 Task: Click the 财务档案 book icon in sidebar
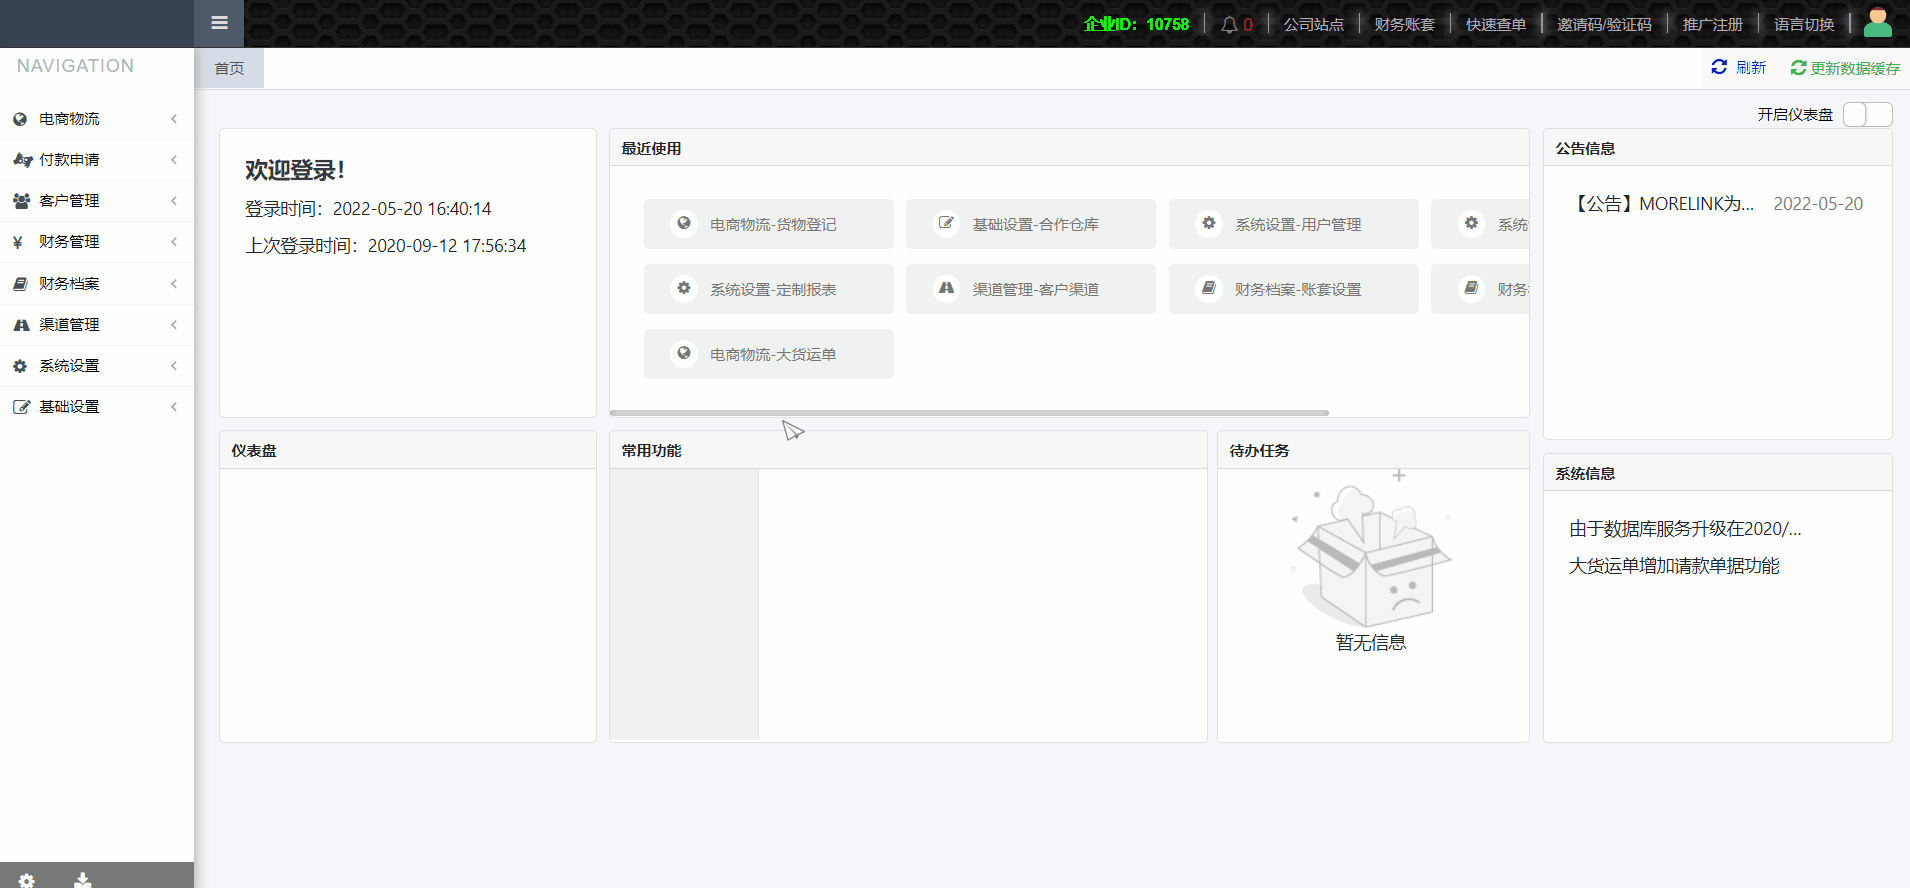tap(20, 284)
